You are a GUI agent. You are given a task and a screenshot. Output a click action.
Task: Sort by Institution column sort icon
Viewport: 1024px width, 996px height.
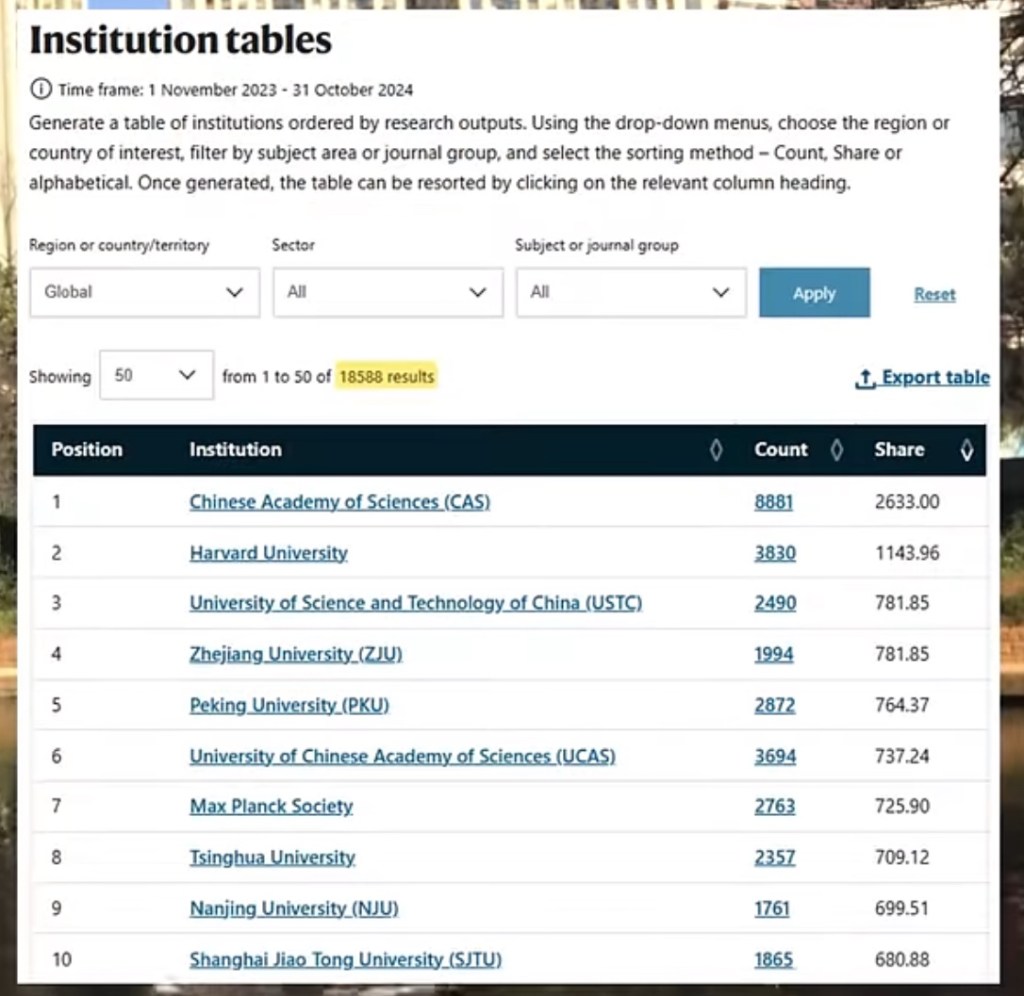[716, 450]
